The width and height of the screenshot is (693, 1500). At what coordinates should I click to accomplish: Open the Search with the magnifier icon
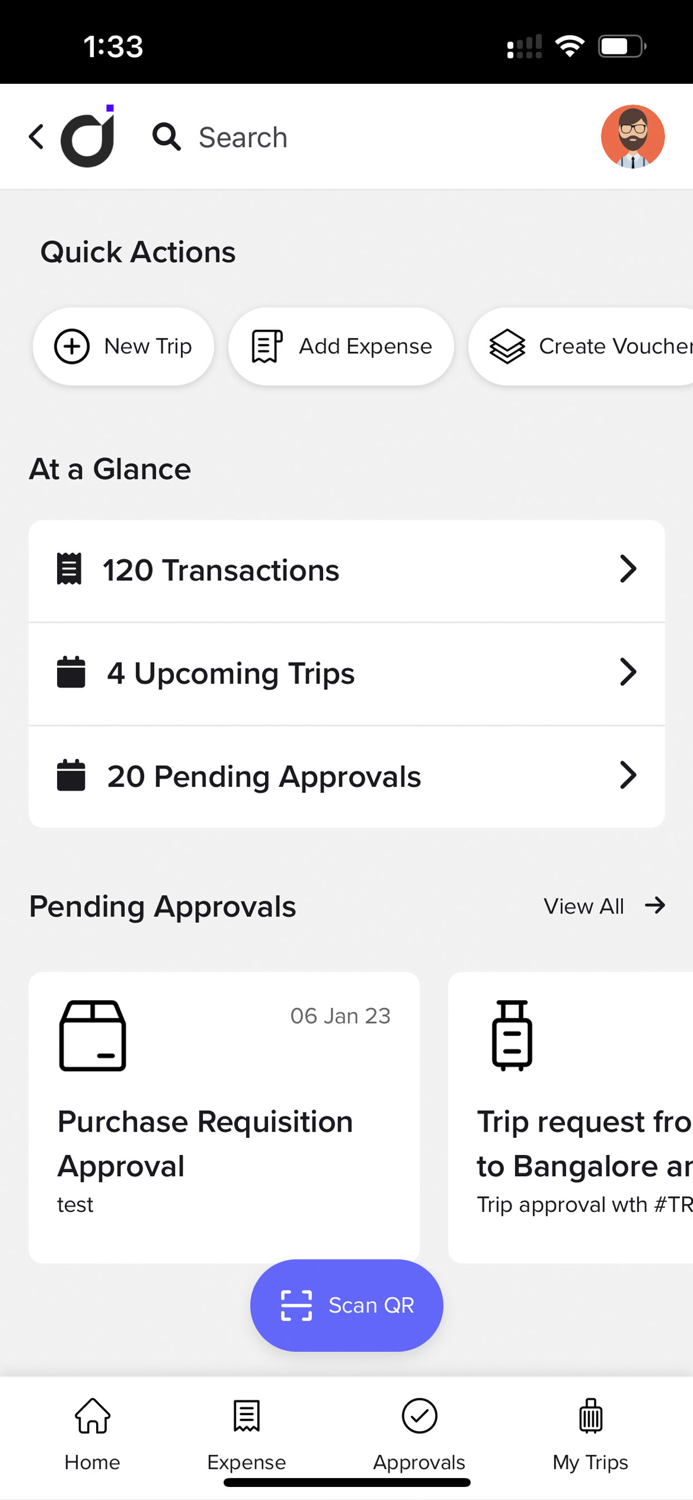[166, 137]
